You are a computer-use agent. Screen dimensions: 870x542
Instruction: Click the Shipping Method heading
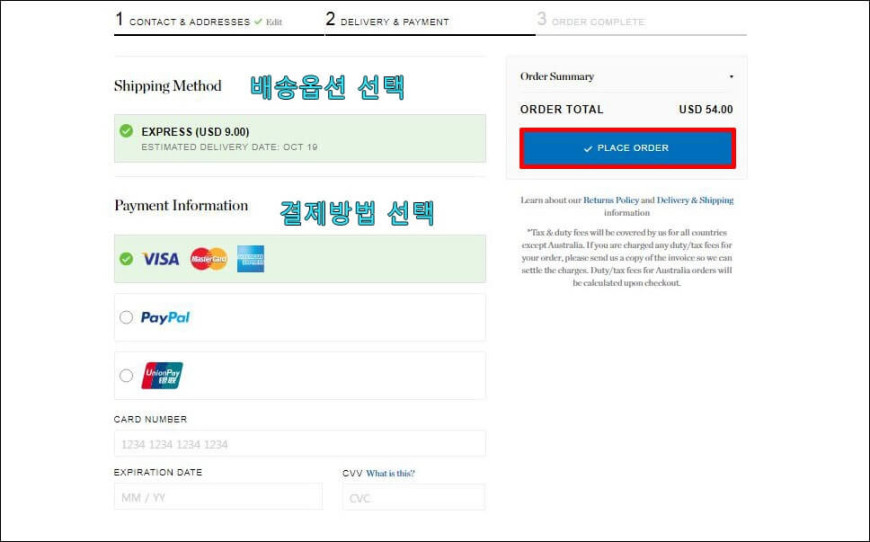point(168,86)
